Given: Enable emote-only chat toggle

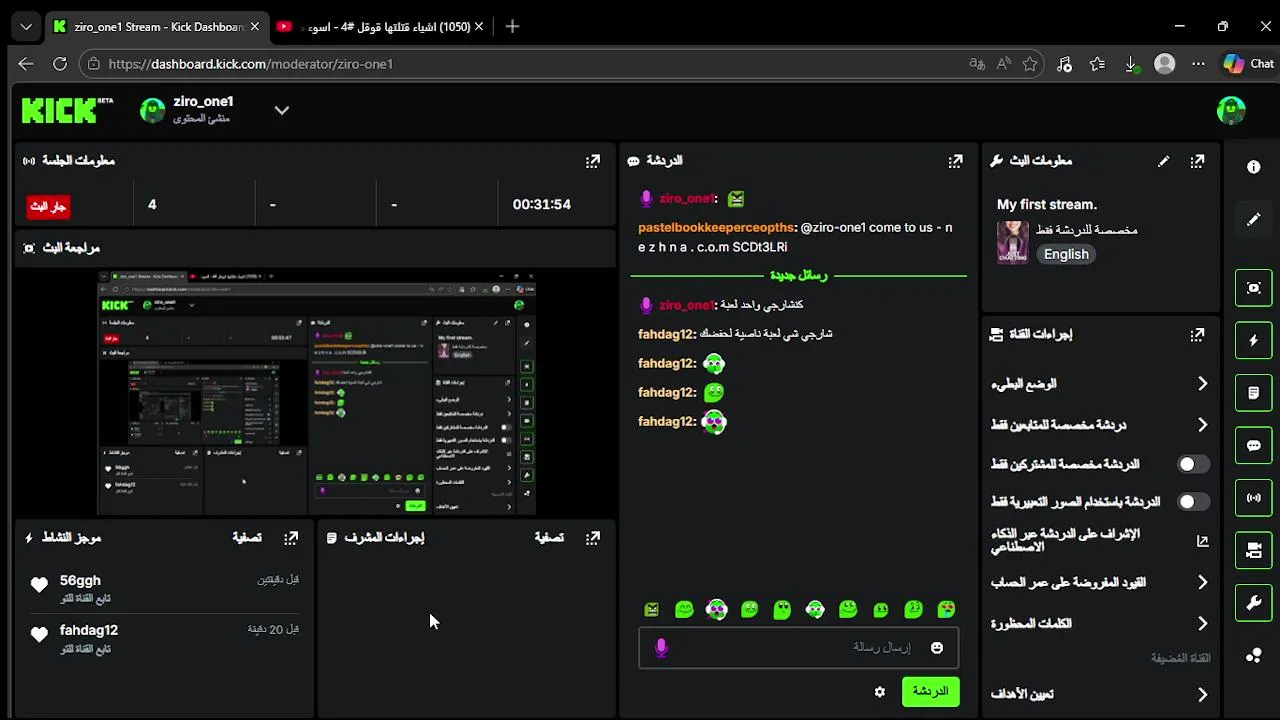Looking at the screenshot, I should pyautogui.click(x=1193, y=502).
